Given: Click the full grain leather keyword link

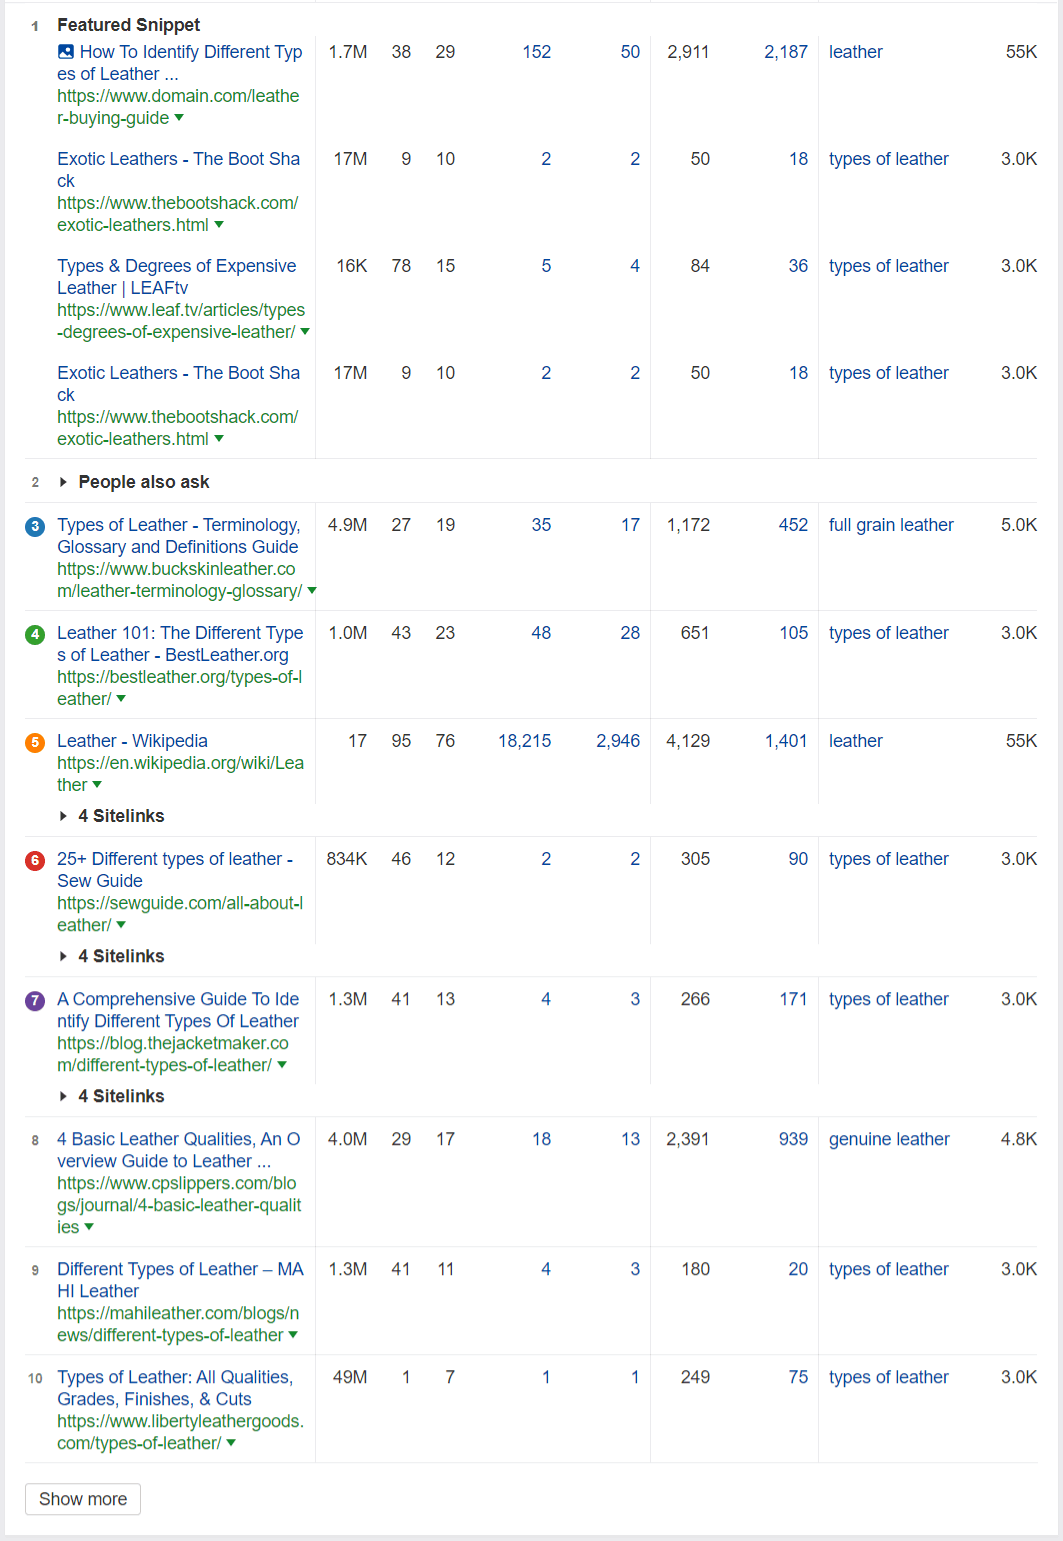Looking at the screenshot, I should click(890, 525).
